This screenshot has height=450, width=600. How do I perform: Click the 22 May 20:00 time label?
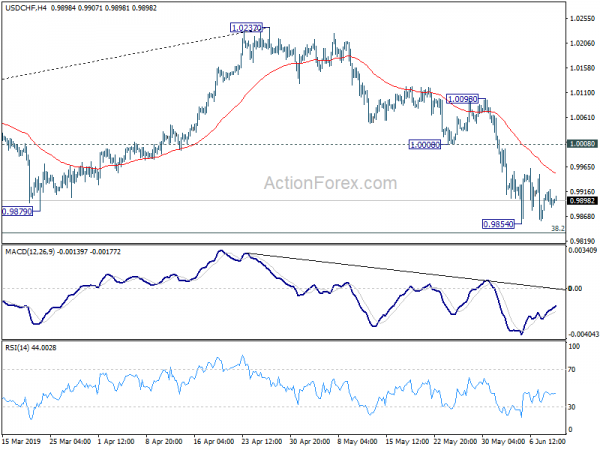tap(455, 441)
